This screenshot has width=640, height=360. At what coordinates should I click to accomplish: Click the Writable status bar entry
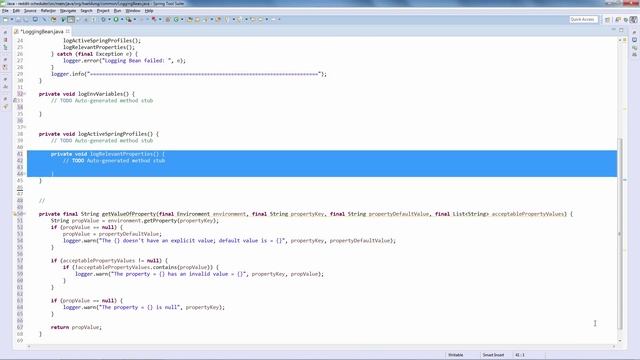(x=456, y=355)
